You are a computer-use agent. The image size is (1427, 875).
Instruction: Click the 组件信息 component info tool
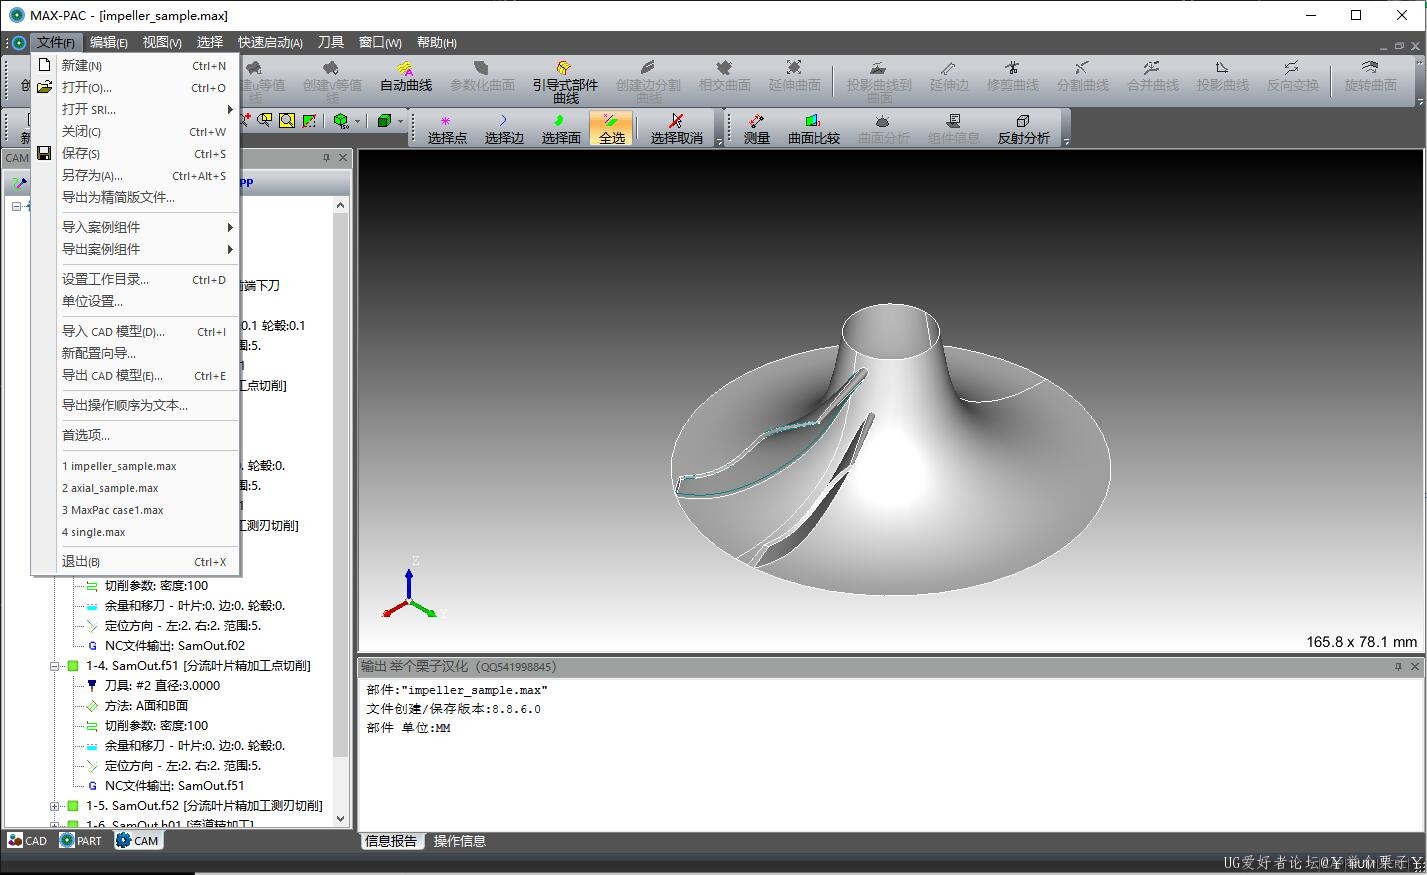954,129
